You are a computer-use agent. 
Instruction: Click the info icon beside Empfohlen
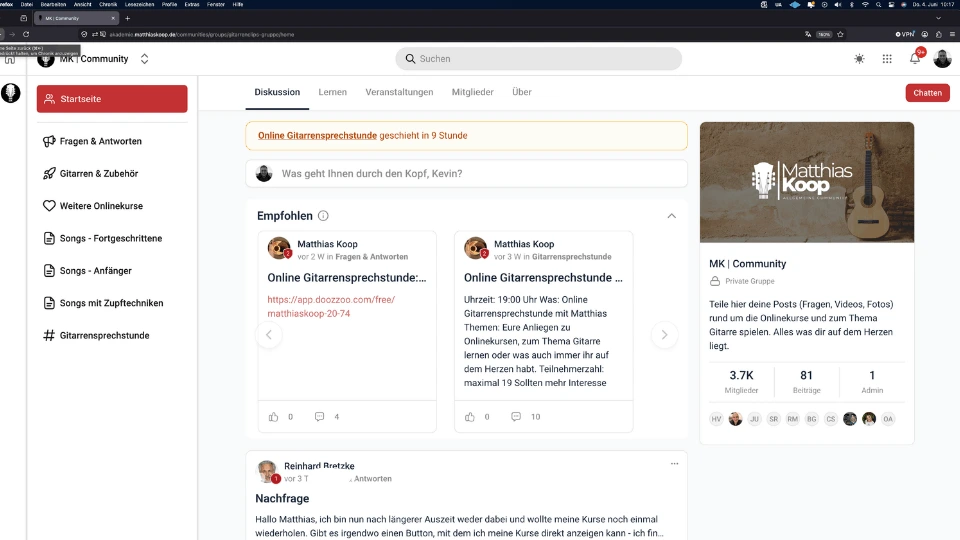coord(323,216)
